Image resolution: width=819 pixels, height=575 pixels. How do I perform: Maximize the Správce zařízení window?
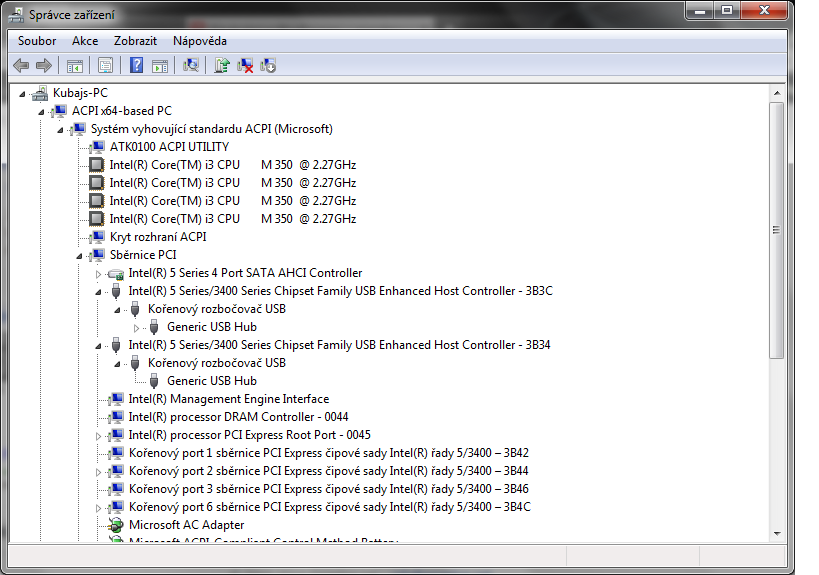click(x=727, y=10)
